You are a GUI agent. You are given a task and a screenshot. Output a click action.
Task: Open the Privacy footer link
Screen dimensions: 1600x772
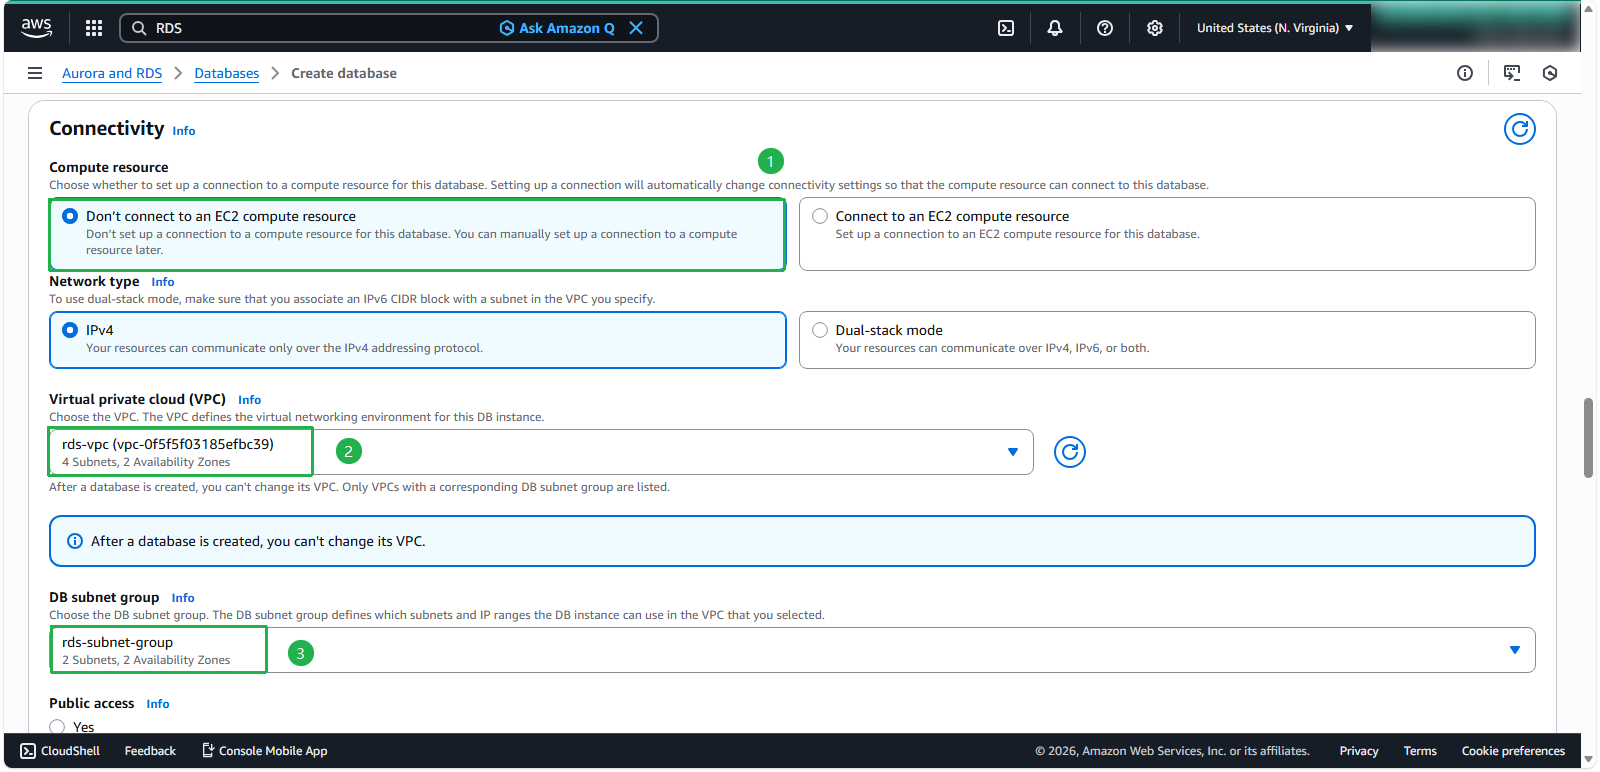click(1359, 751)
